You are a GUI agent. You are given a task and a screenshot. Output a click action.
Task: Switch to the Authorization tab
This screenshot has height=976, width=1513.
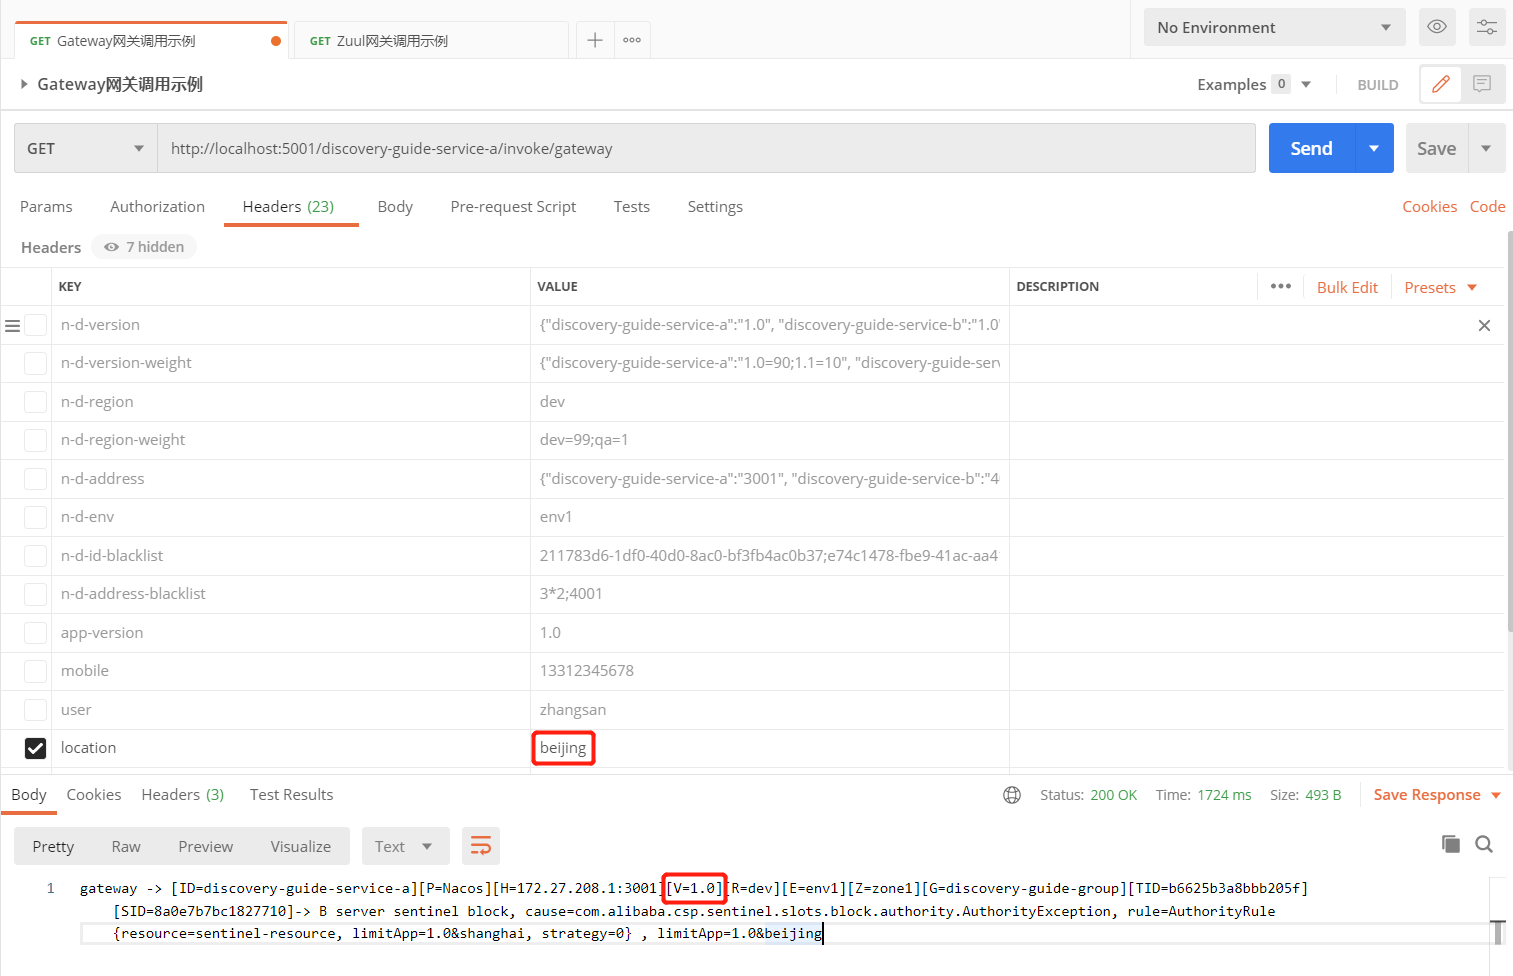click(157, 207)
